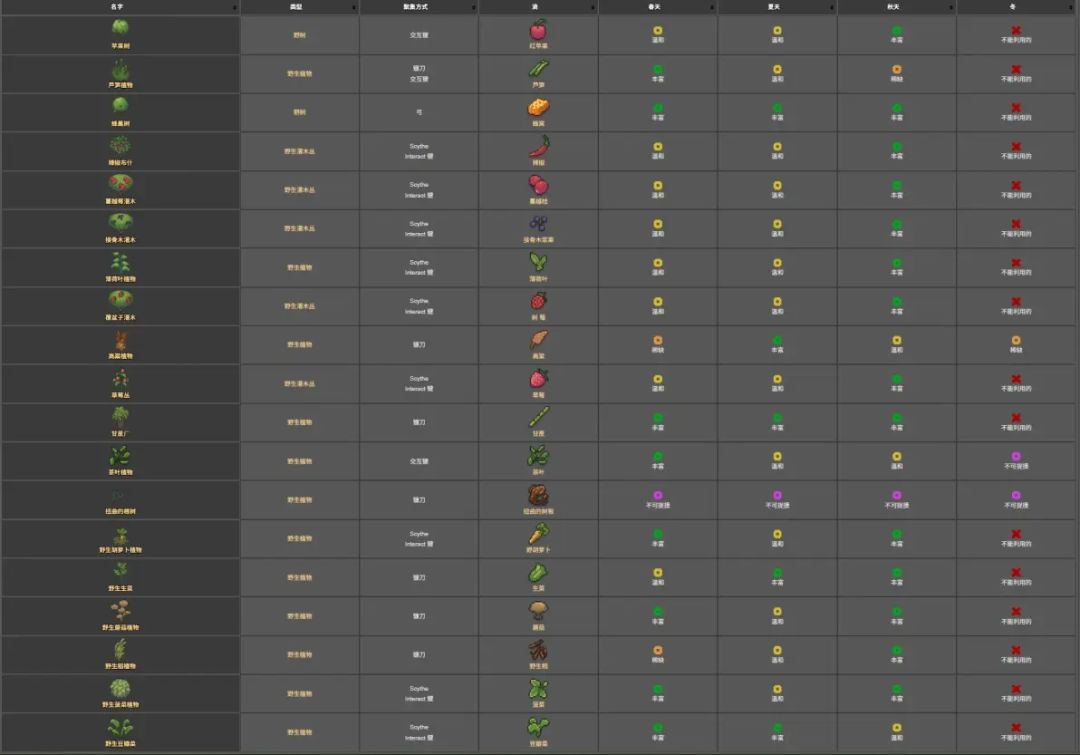The image size is (1080, 755).
Task: Sort by the 聚集方式 gathering method column arrow
Action: coord(473,8)
